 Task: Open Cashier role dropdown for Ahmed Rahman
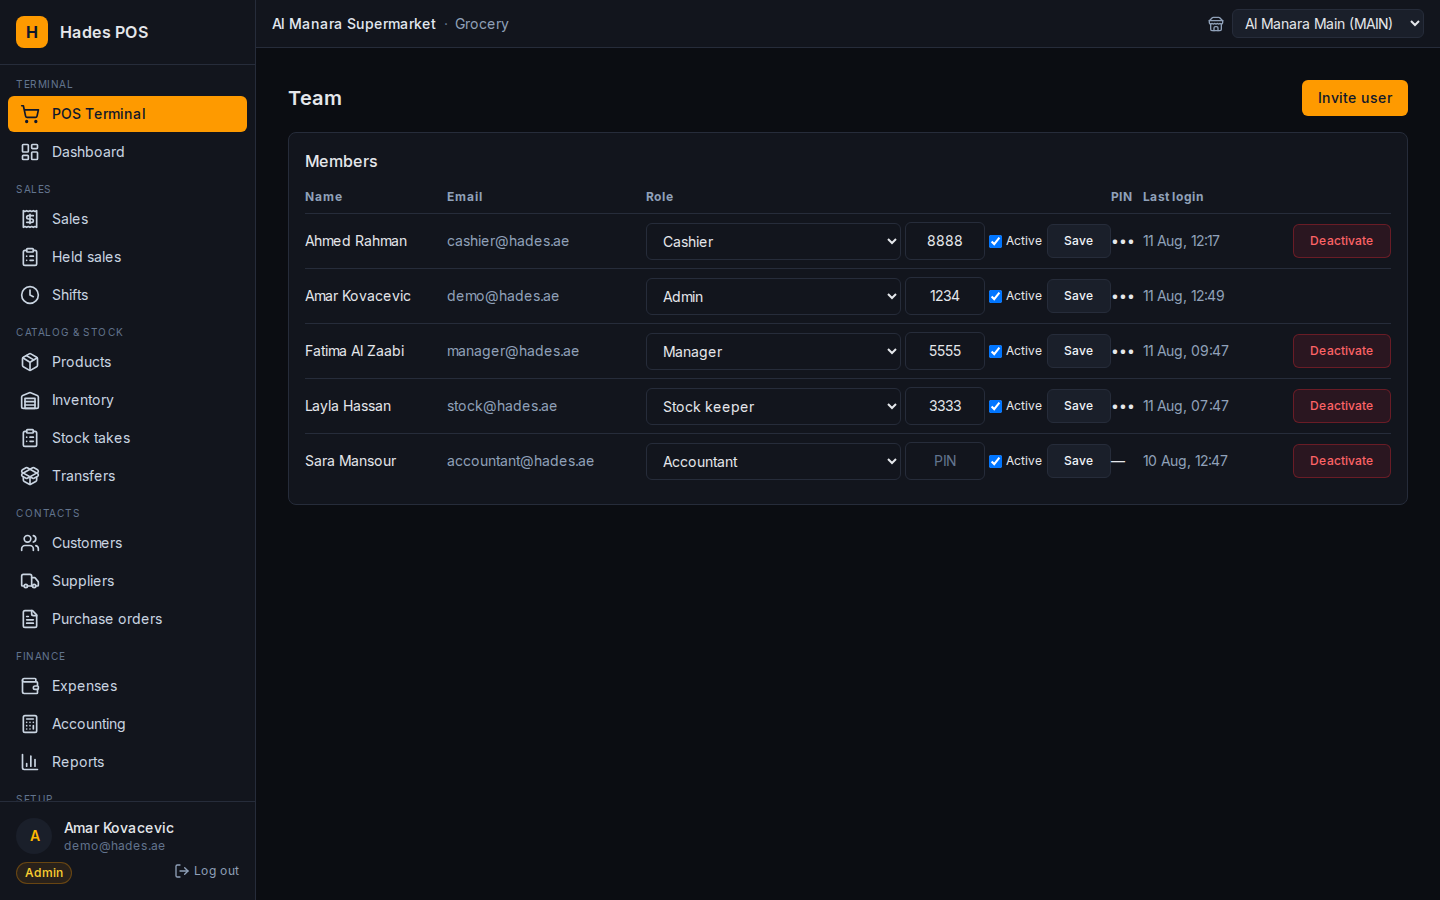pos(773,241)
